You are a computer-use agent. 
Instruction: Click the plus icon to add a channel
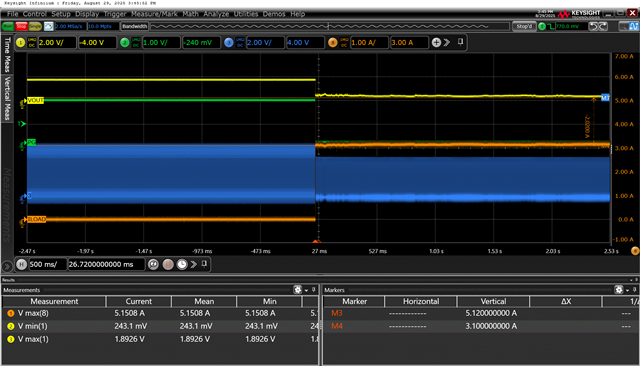(436, 42)
